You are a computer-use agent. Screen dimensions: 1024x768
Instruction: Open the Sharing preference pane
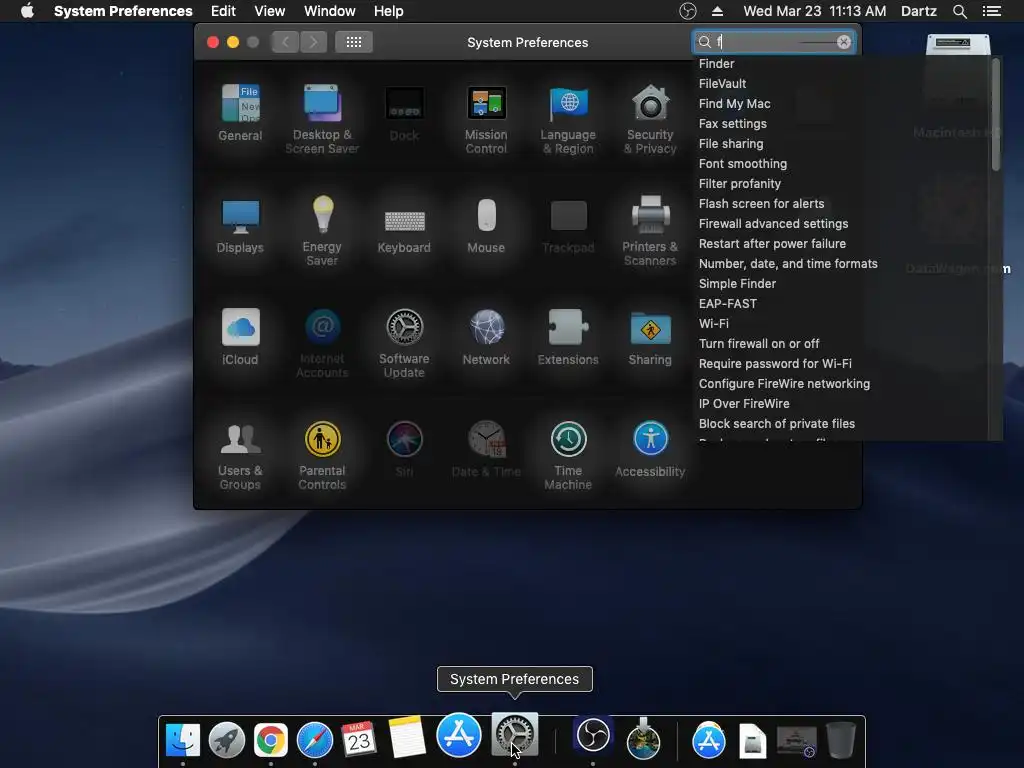tap(650, 337)
